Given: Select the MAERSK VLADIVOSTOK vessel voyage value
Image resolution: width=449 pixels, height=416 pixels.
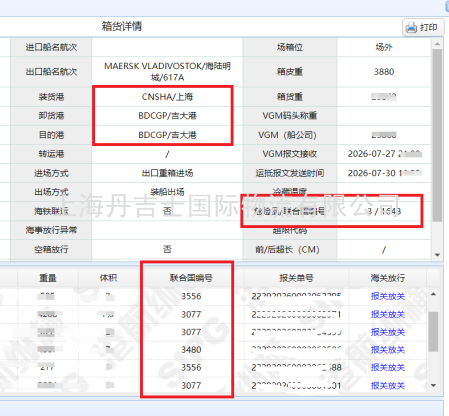Looking at the screenshot, I should 167,72.
